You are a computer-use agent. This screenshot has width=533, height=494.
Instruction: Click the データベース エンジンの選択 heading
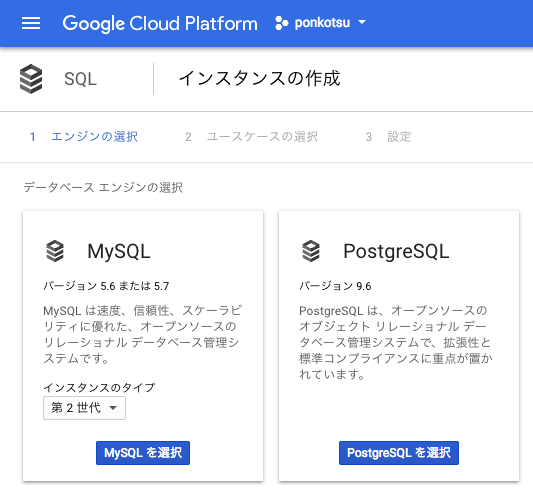(103, 187)
